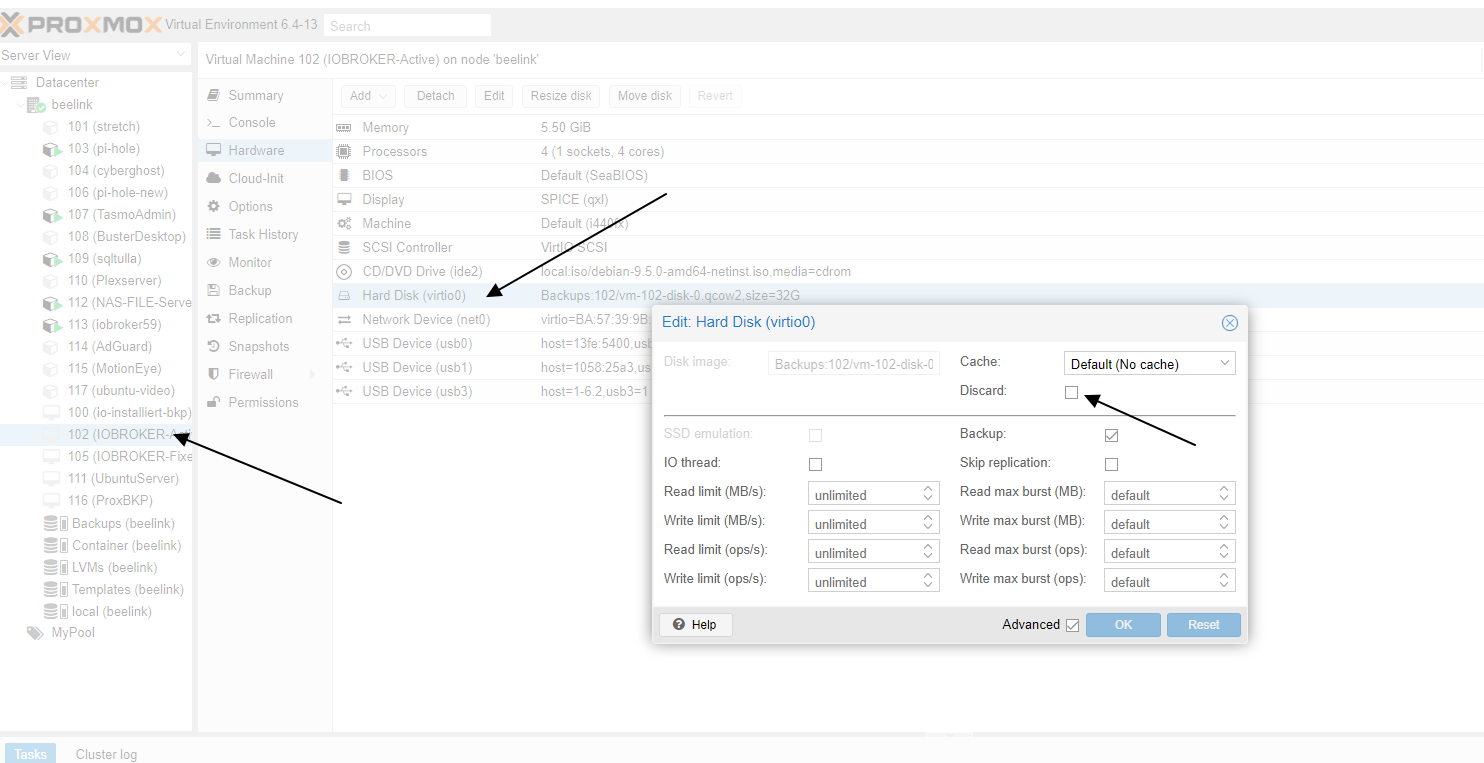The width and height of the screenshot is (1484, 763).
Task: Click VM monitor icon for 111 (UbuntuServer)
Action: point(51,478)
